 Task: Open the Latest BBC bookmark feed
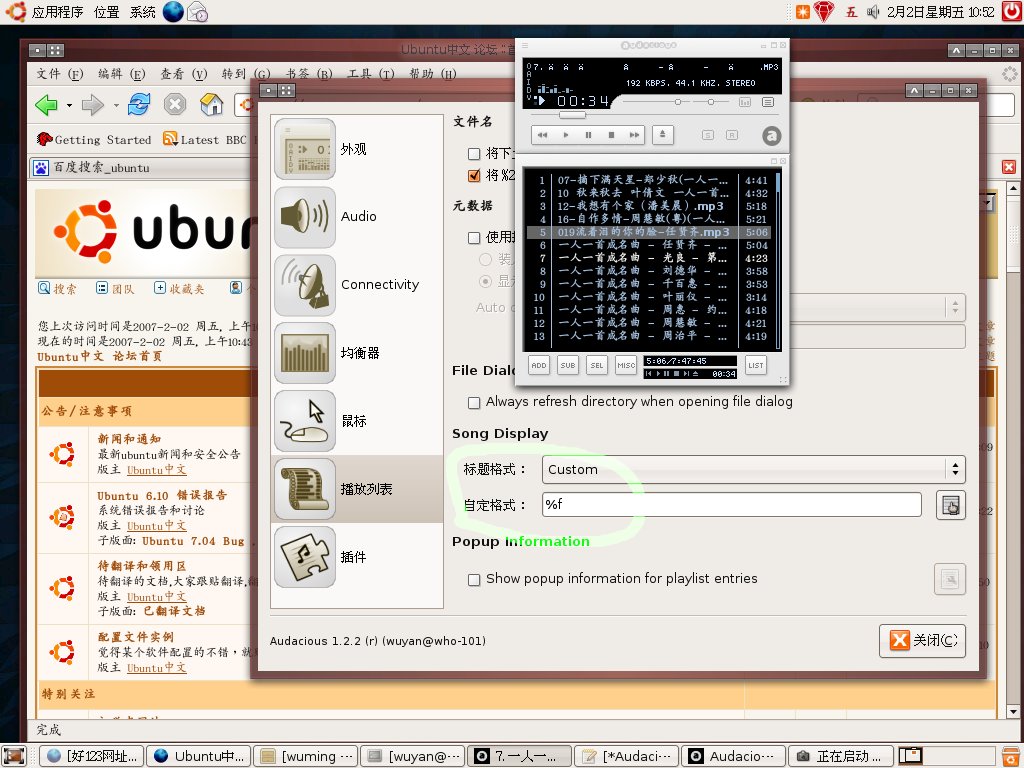(205, 139)
